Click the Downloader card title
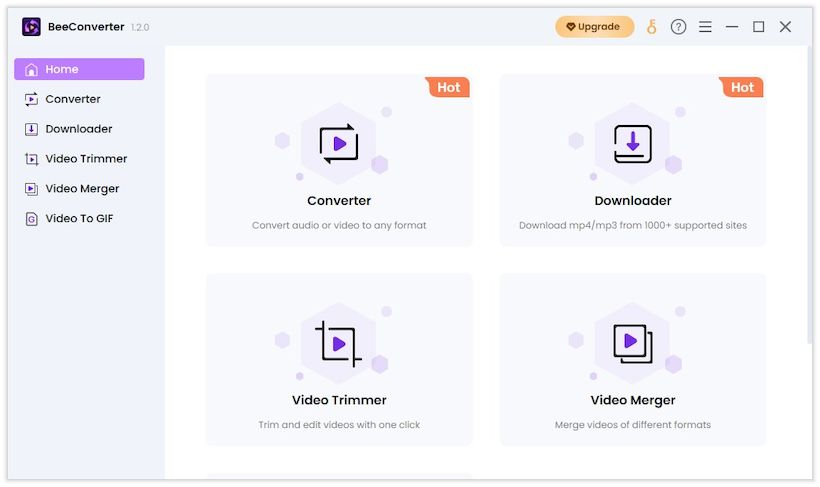The height and width of the screenshot is (487, 820). pyautogui.click(x=633, y=200)
